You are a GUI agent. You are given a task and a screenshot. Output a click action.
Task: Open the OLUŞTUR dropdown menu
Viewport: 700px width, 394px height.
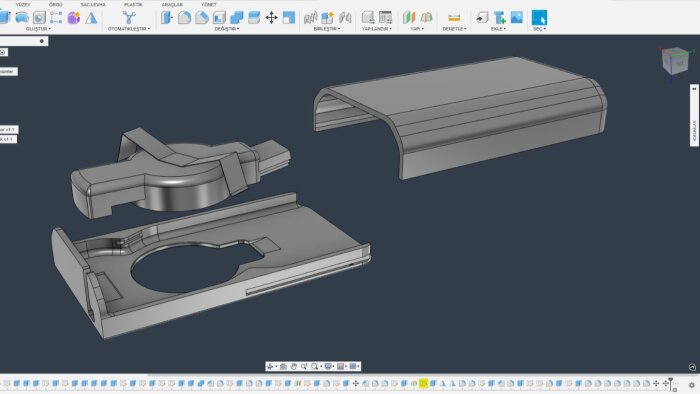[x=38, y=29]
